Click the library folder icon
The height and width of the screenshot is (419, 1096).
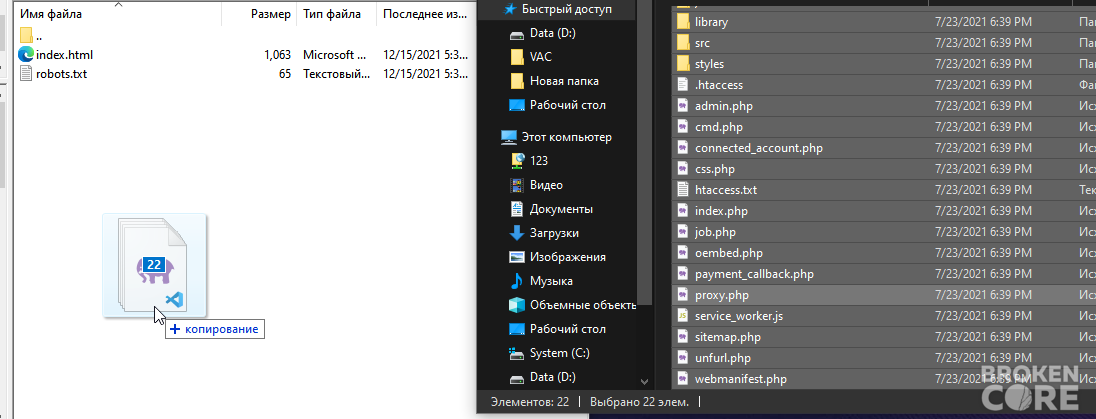click(683, 22)
